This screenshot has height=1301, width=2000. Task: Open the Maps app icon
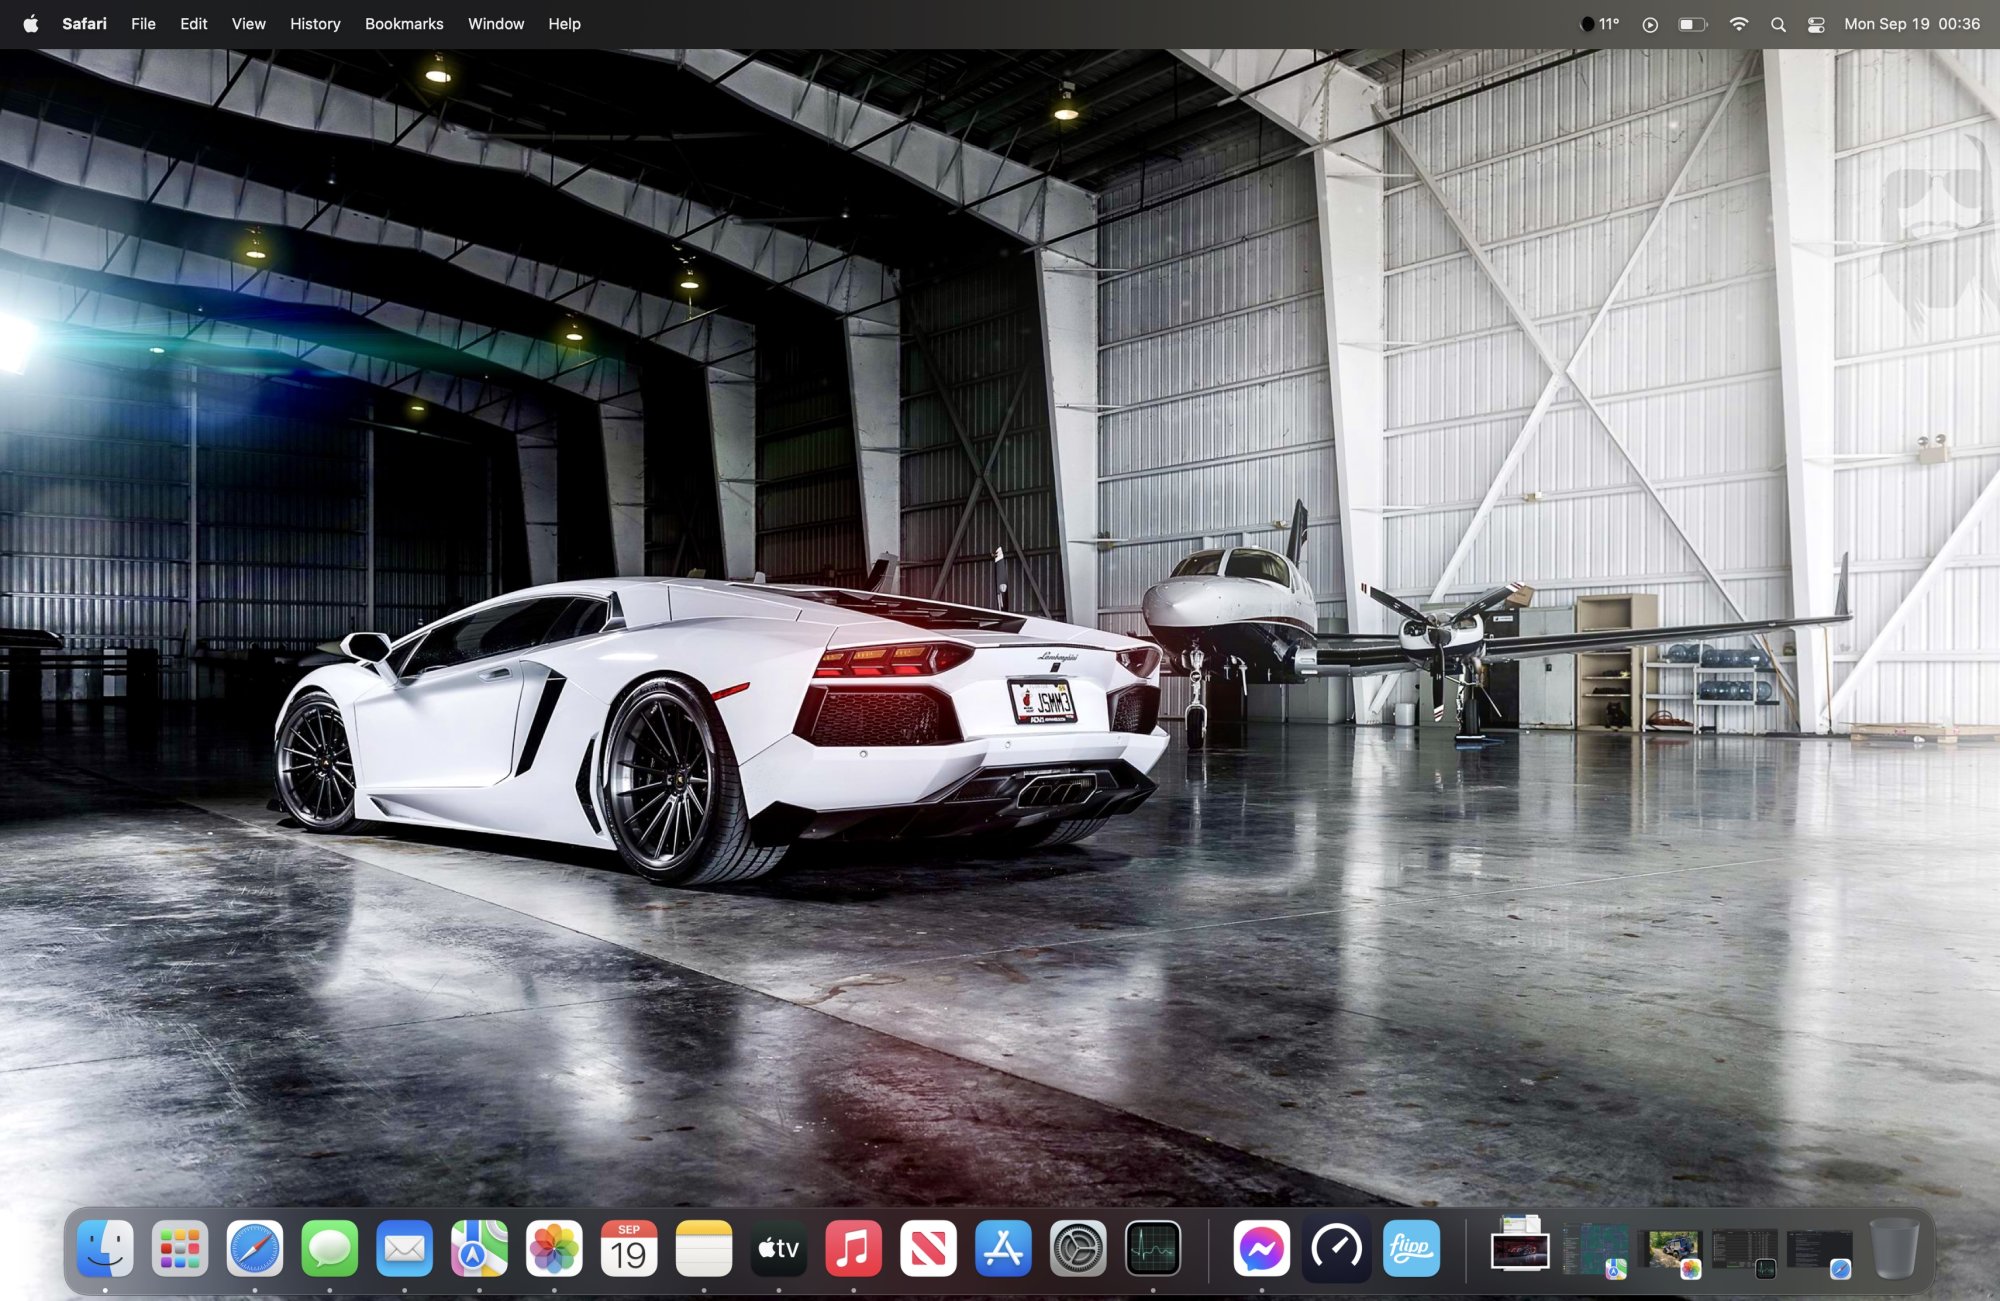[x=479, y=1248]
